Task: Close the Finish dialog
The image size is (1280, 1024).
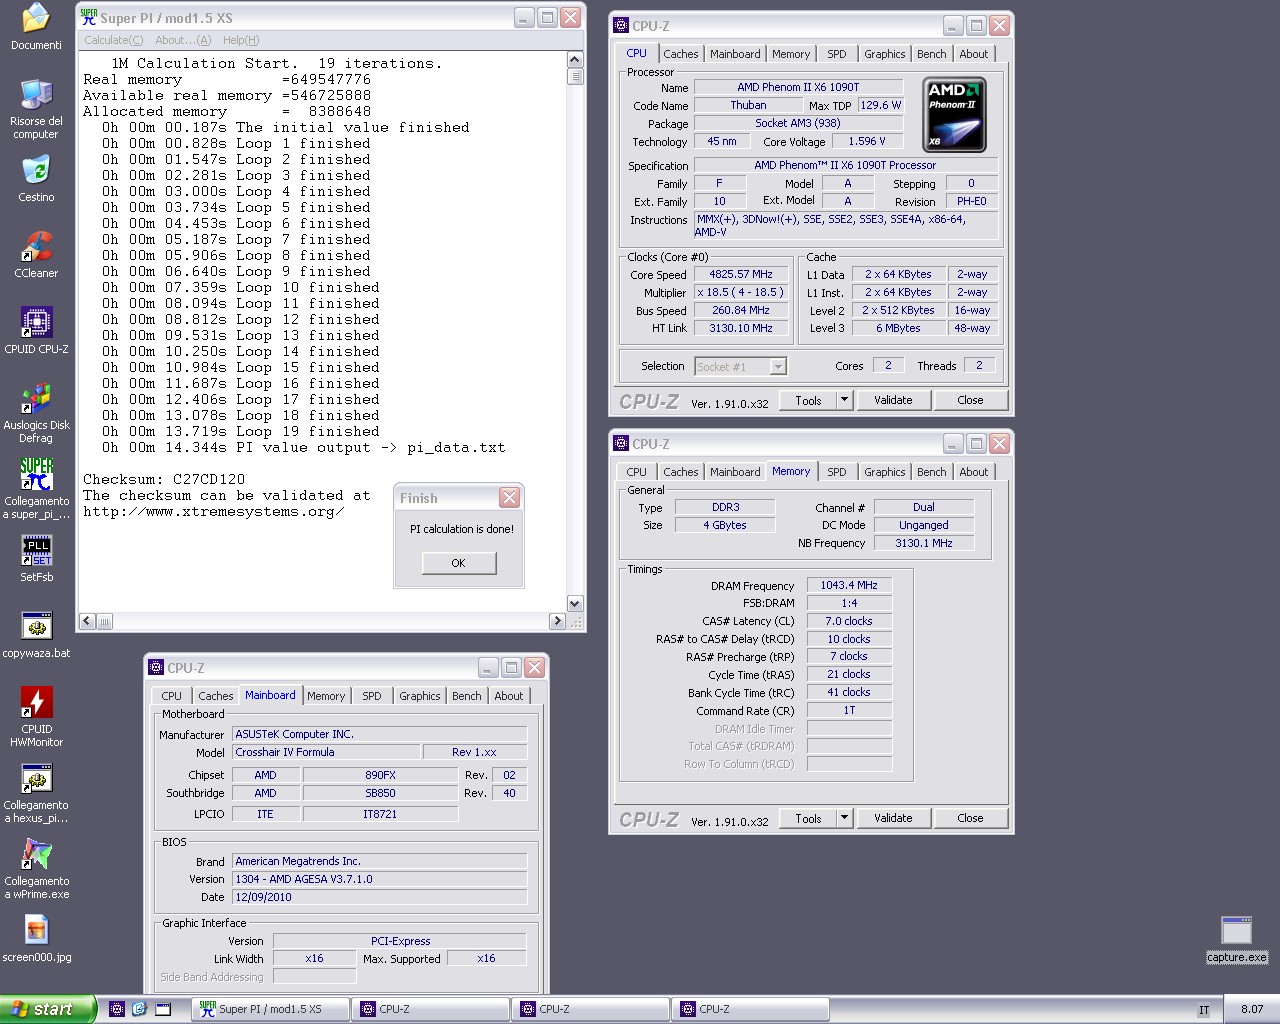Action: point(509,498)
